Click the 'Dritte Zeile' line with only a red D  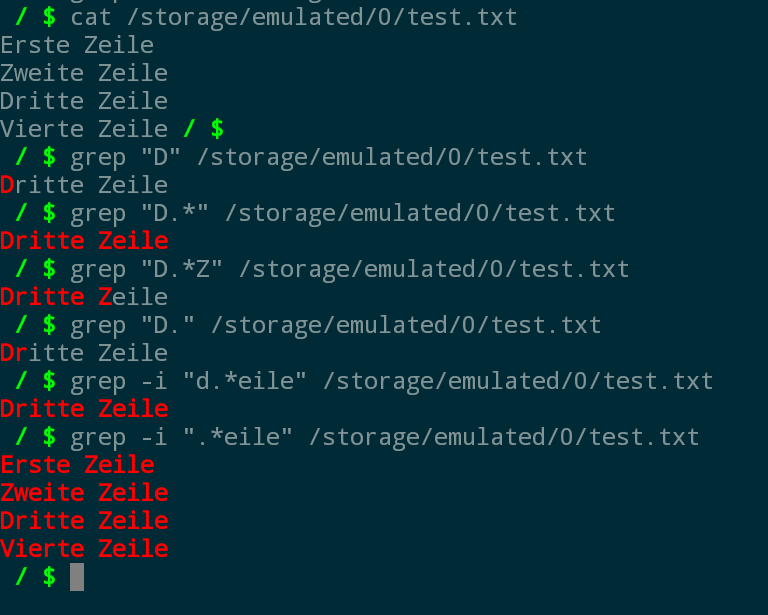point(84,185)
